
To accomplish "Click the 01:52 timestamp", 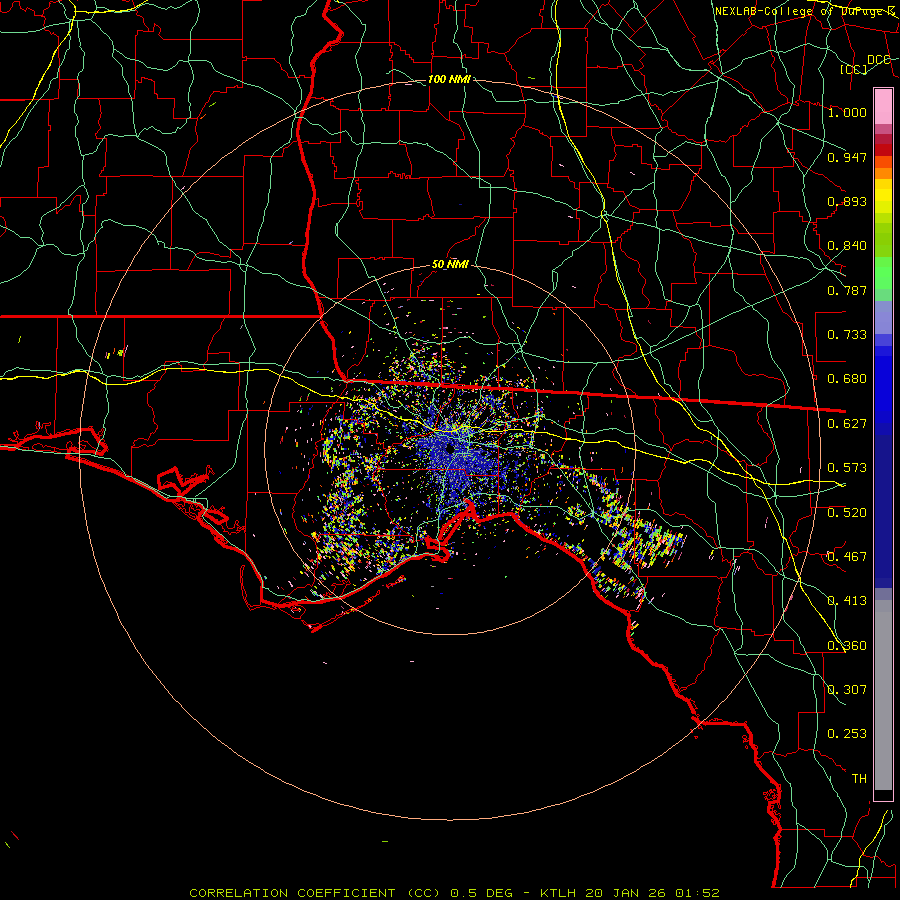I will coord(697,893).
